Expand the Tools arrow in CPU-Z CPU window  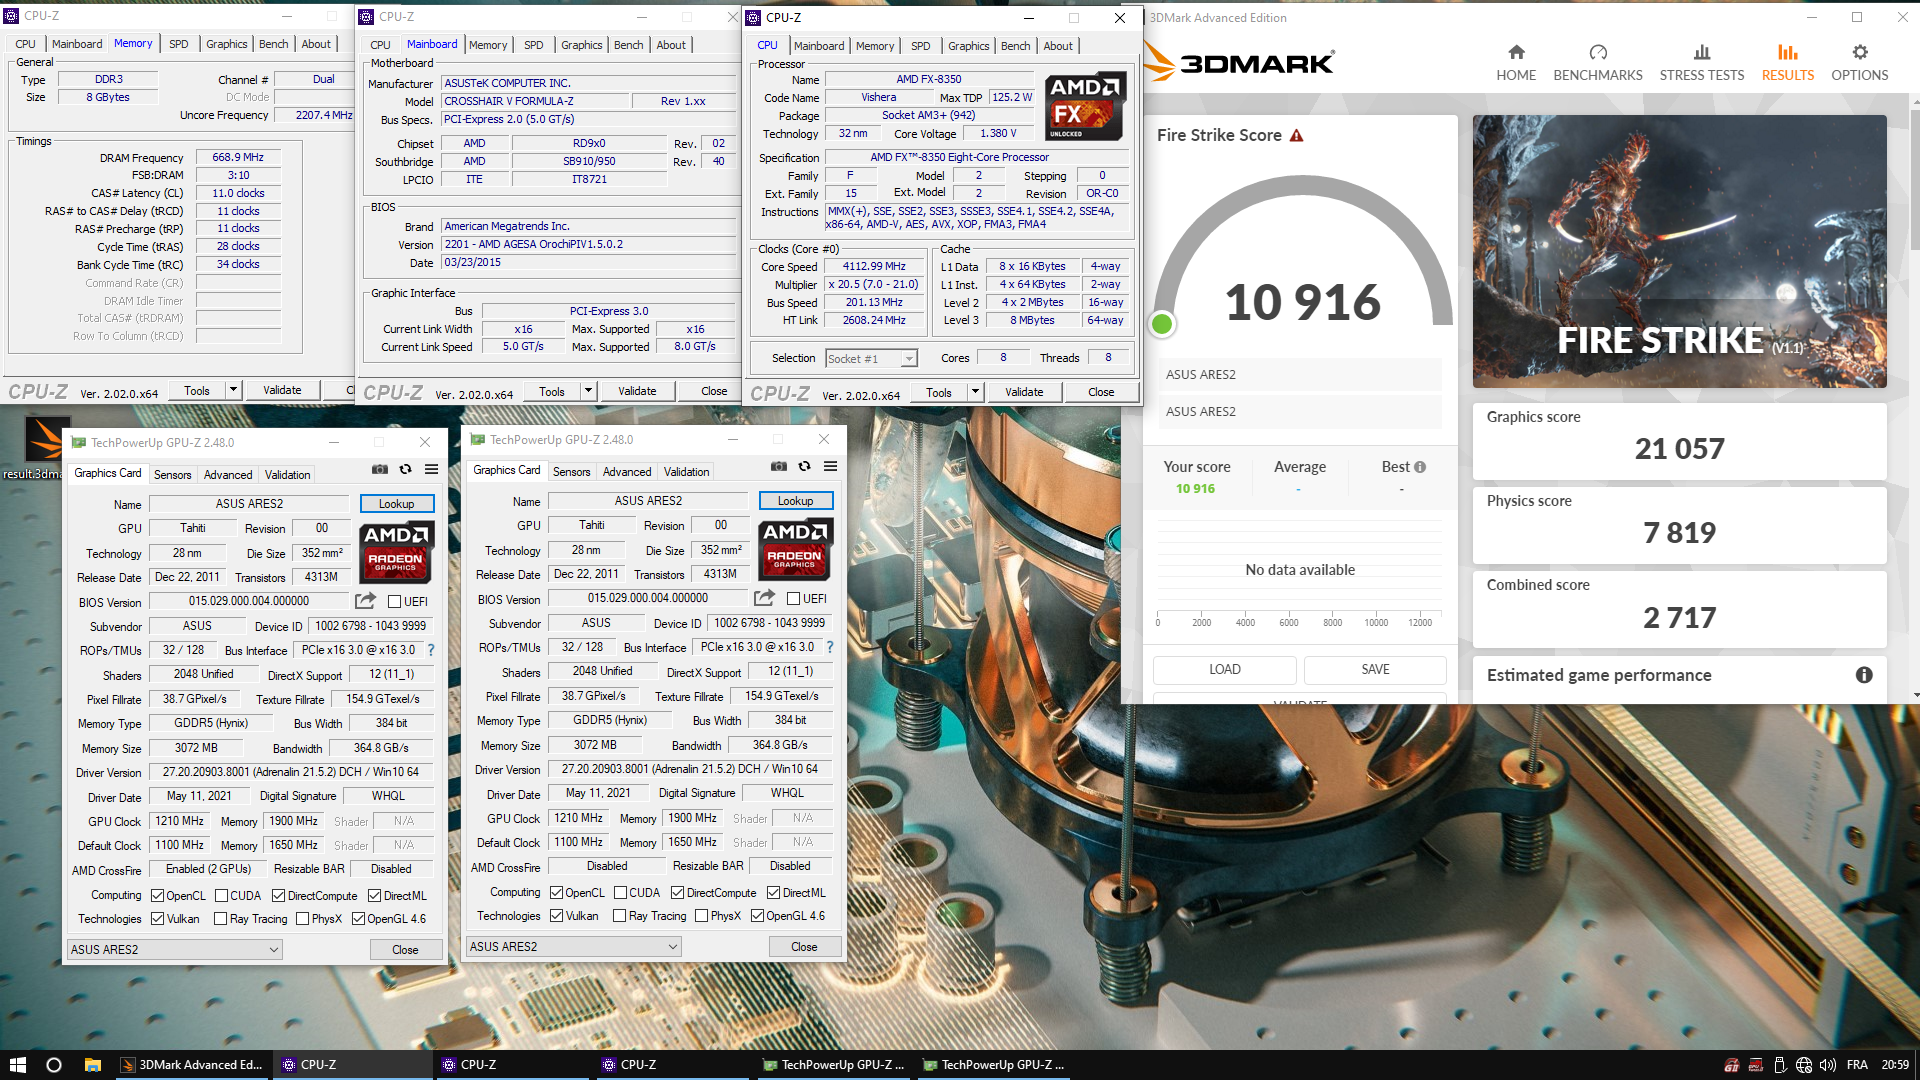975,393
